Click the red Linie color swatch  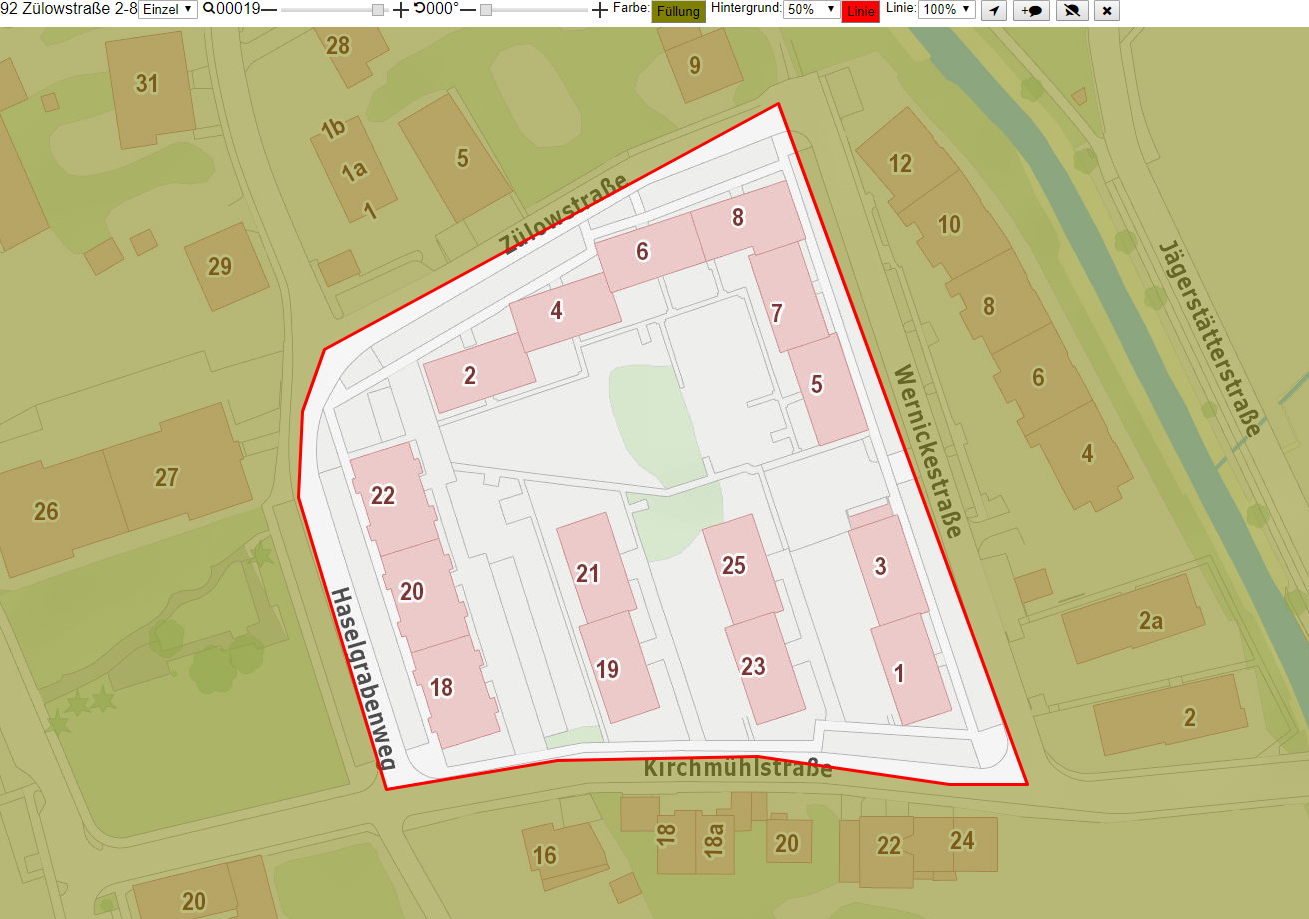[860, 12]
